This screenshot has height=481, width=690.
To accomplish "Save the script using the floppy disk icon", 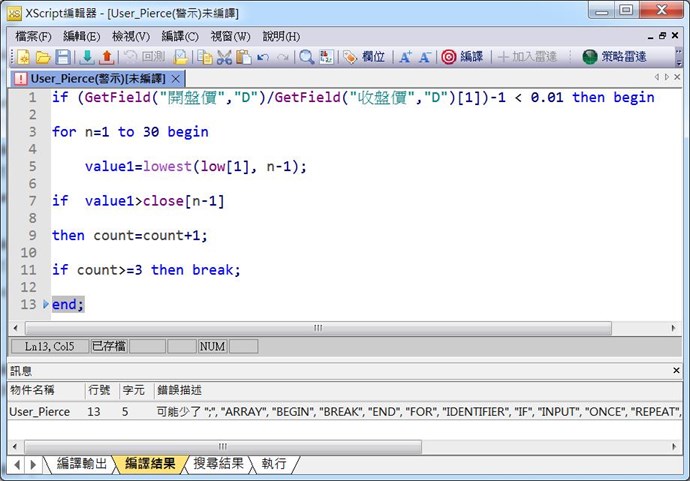I will 63,58.
